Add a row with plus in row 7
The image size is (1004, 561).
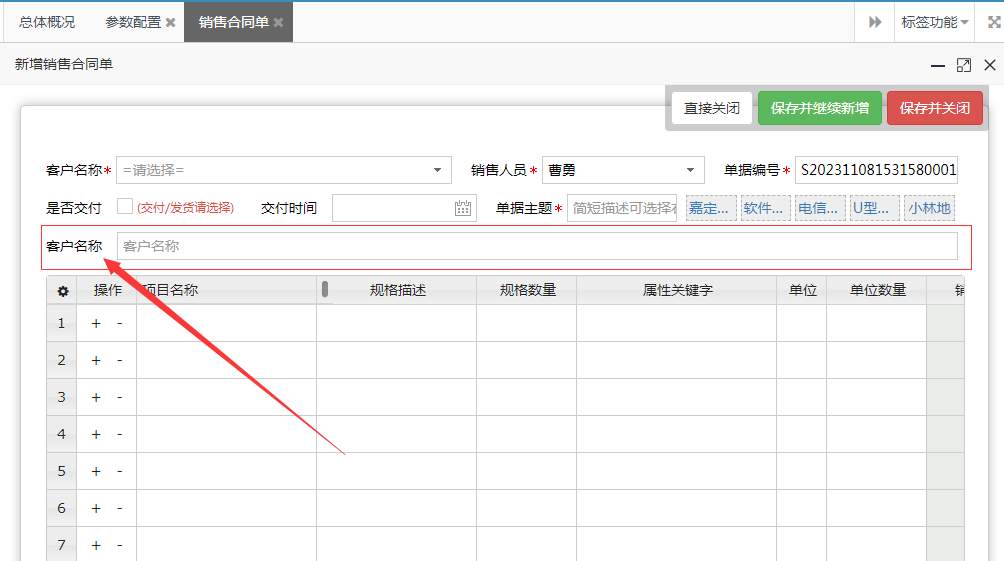[96, 546]
